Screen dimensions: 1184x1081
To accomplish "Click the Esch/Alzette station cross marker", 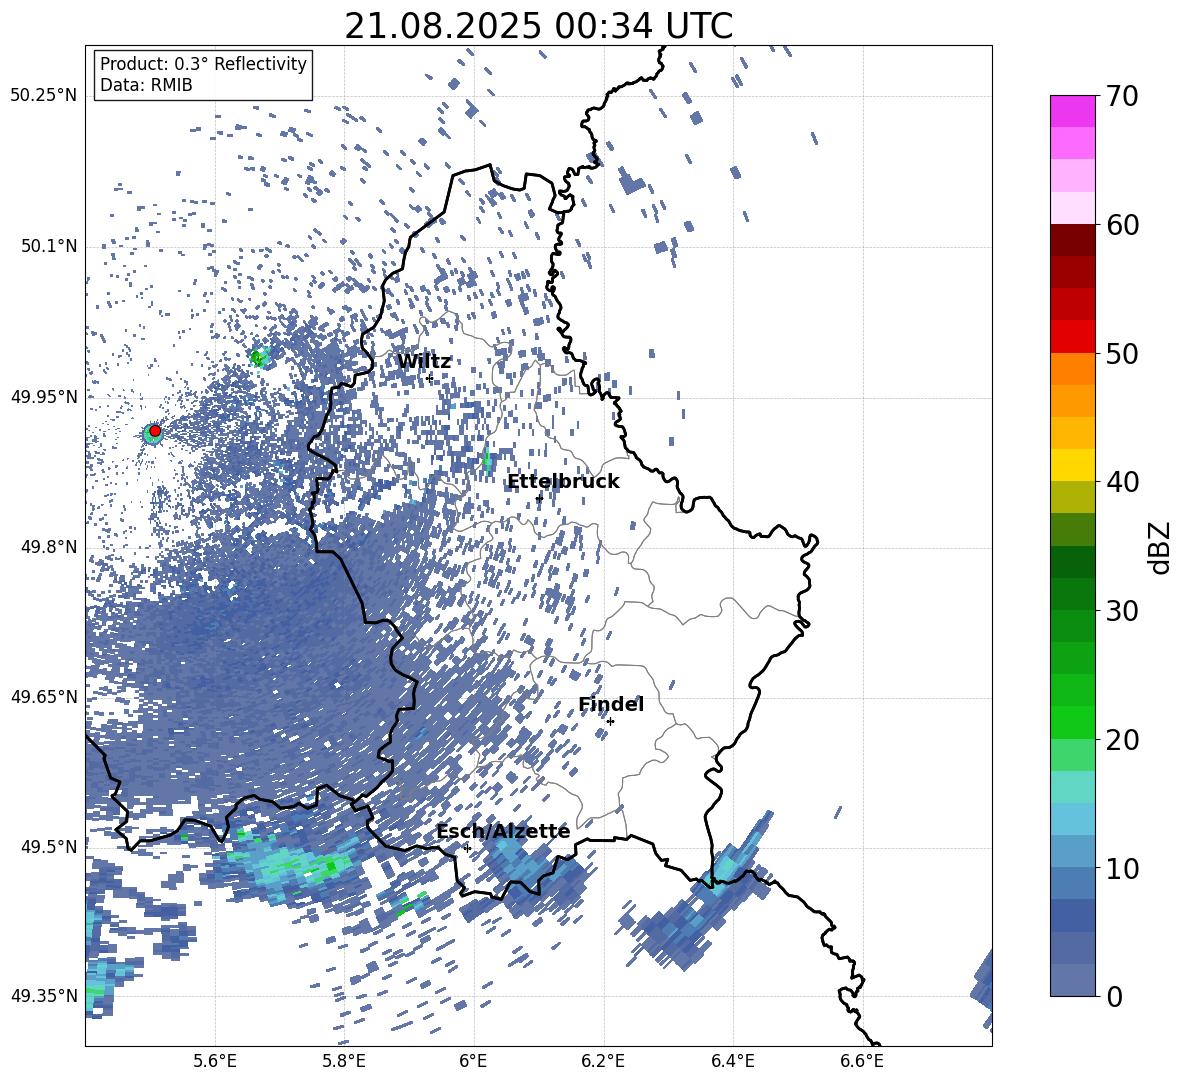I will coord(467,848).
